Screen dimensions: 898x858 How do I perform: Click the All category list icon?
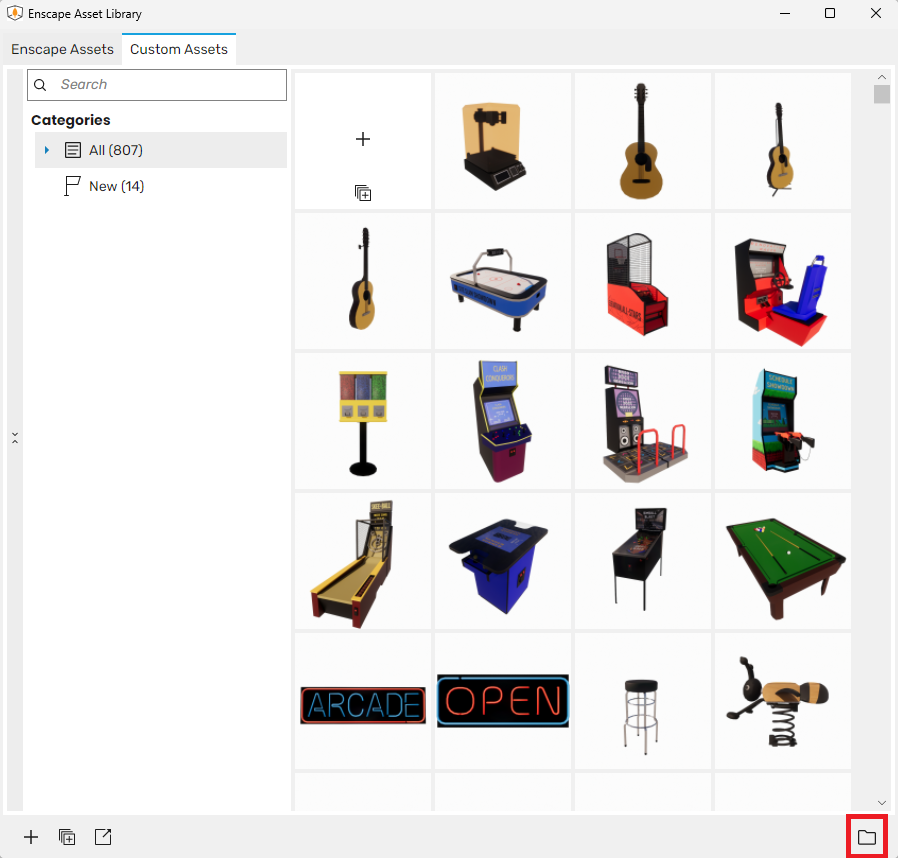[73, 150]
